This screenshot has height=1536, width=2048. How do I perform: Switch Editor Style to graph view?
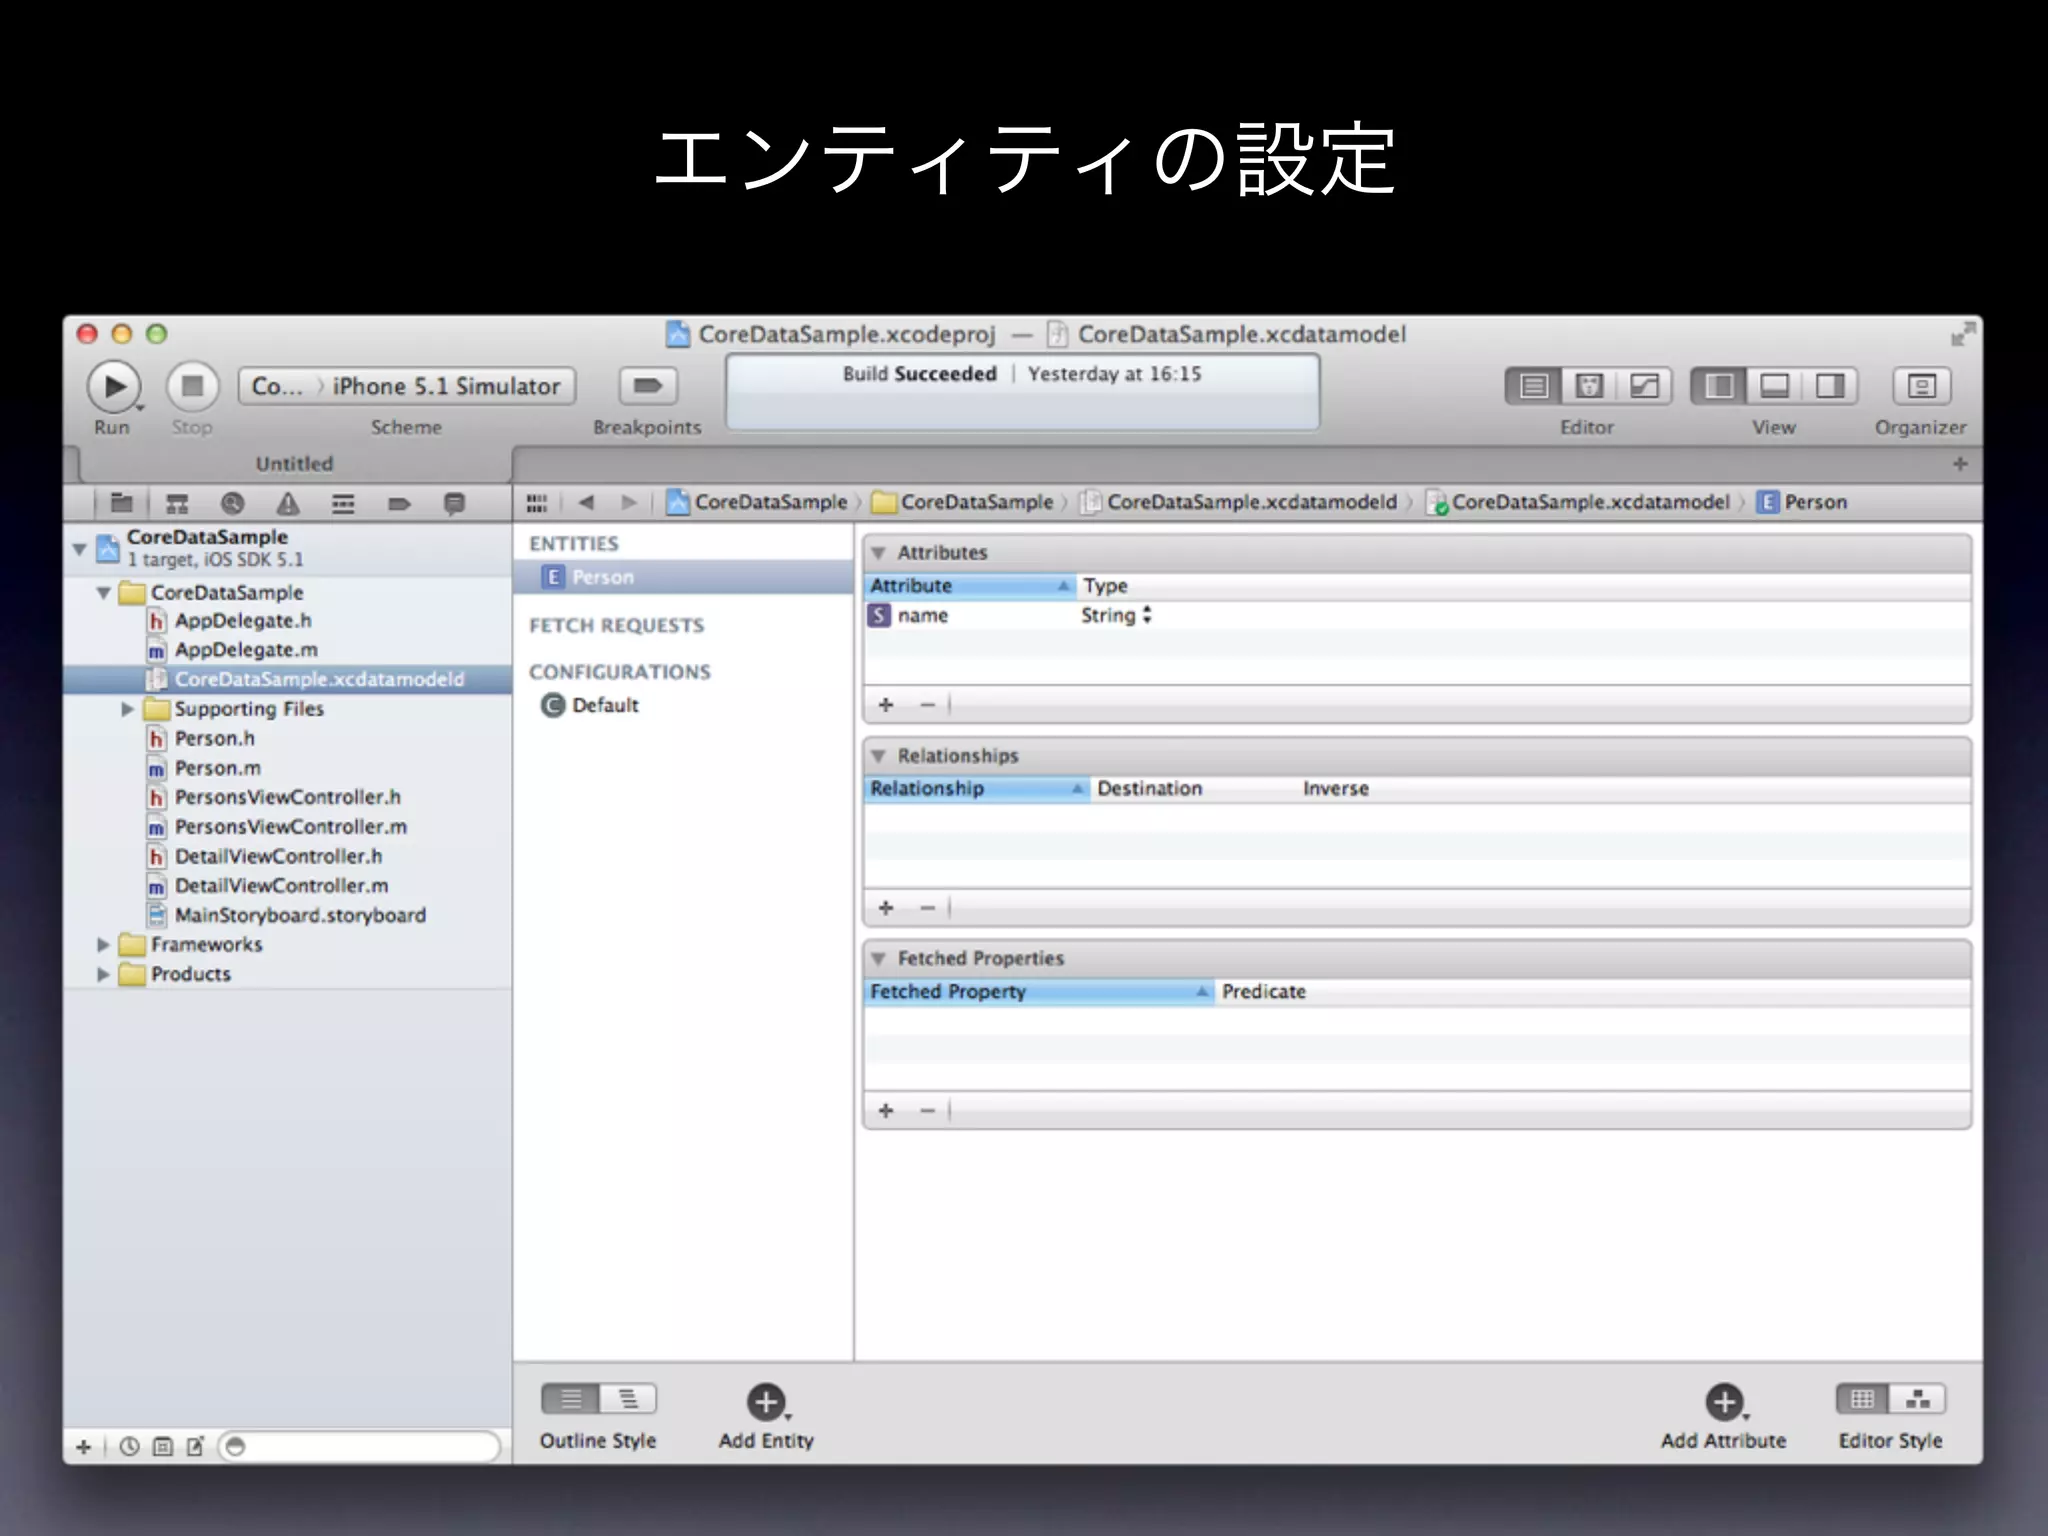[x=1917, y=1399]
